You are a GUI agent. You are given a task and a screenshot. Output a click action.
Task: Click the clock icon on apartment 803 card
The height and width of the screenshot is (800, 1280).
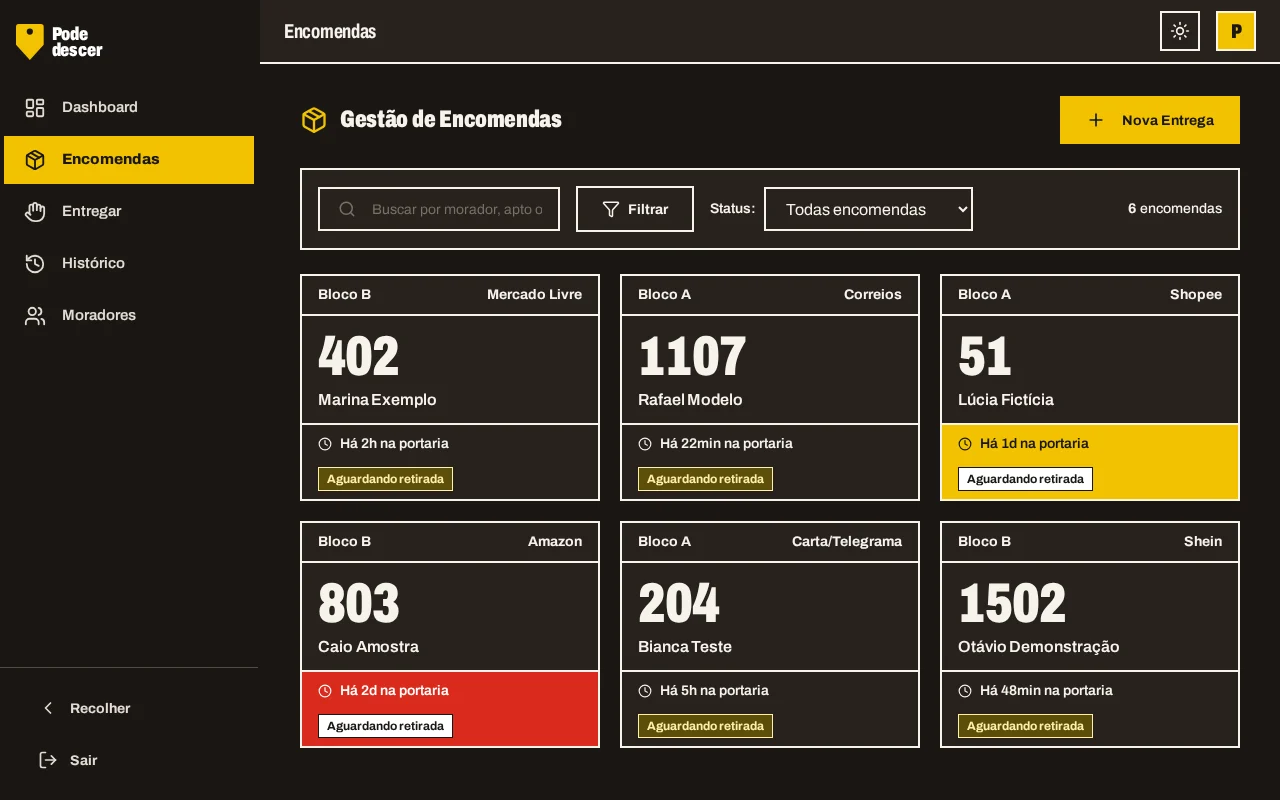pyautogui.click(x=325, y=690)
